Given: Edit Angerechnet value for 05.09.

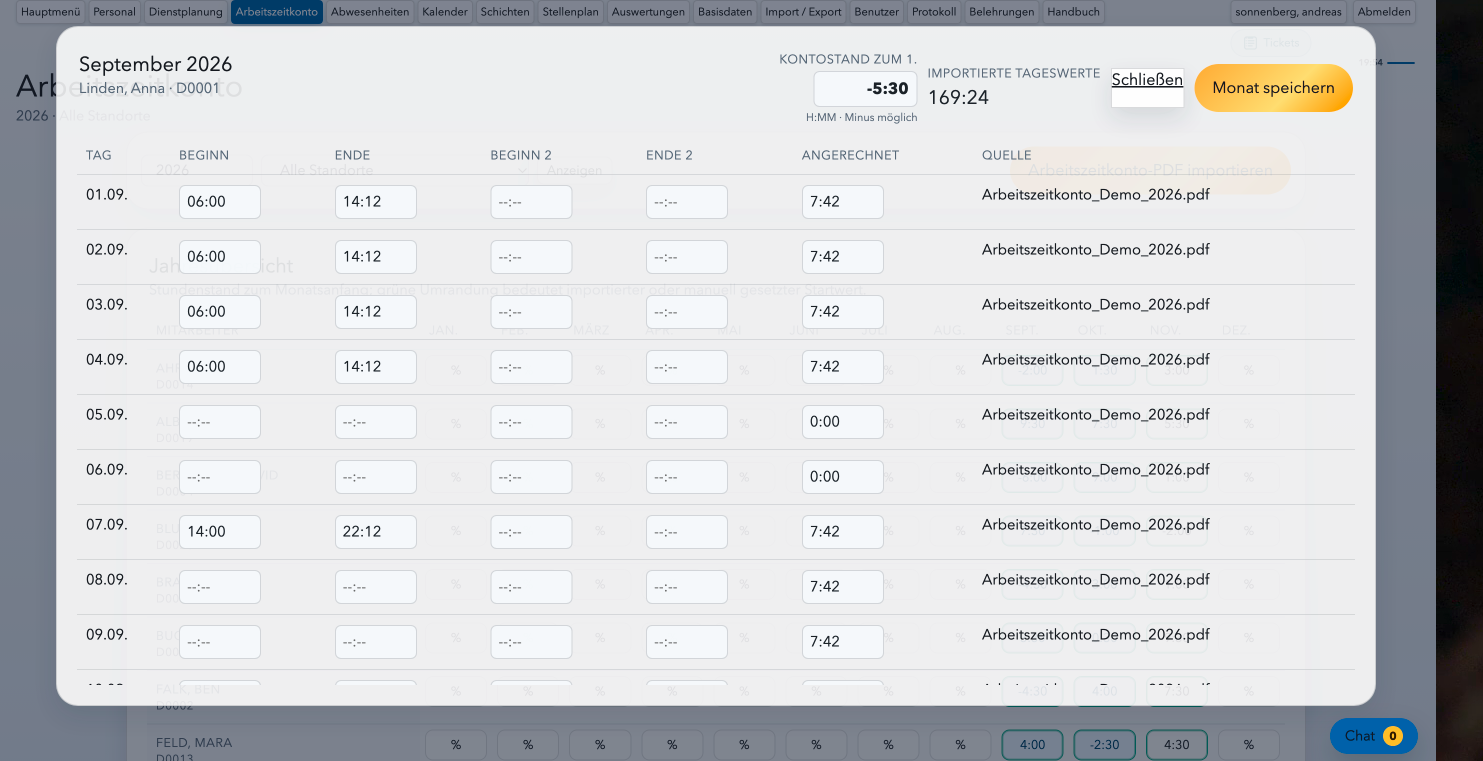Looking at the screenshot, I should click(843, 422).
